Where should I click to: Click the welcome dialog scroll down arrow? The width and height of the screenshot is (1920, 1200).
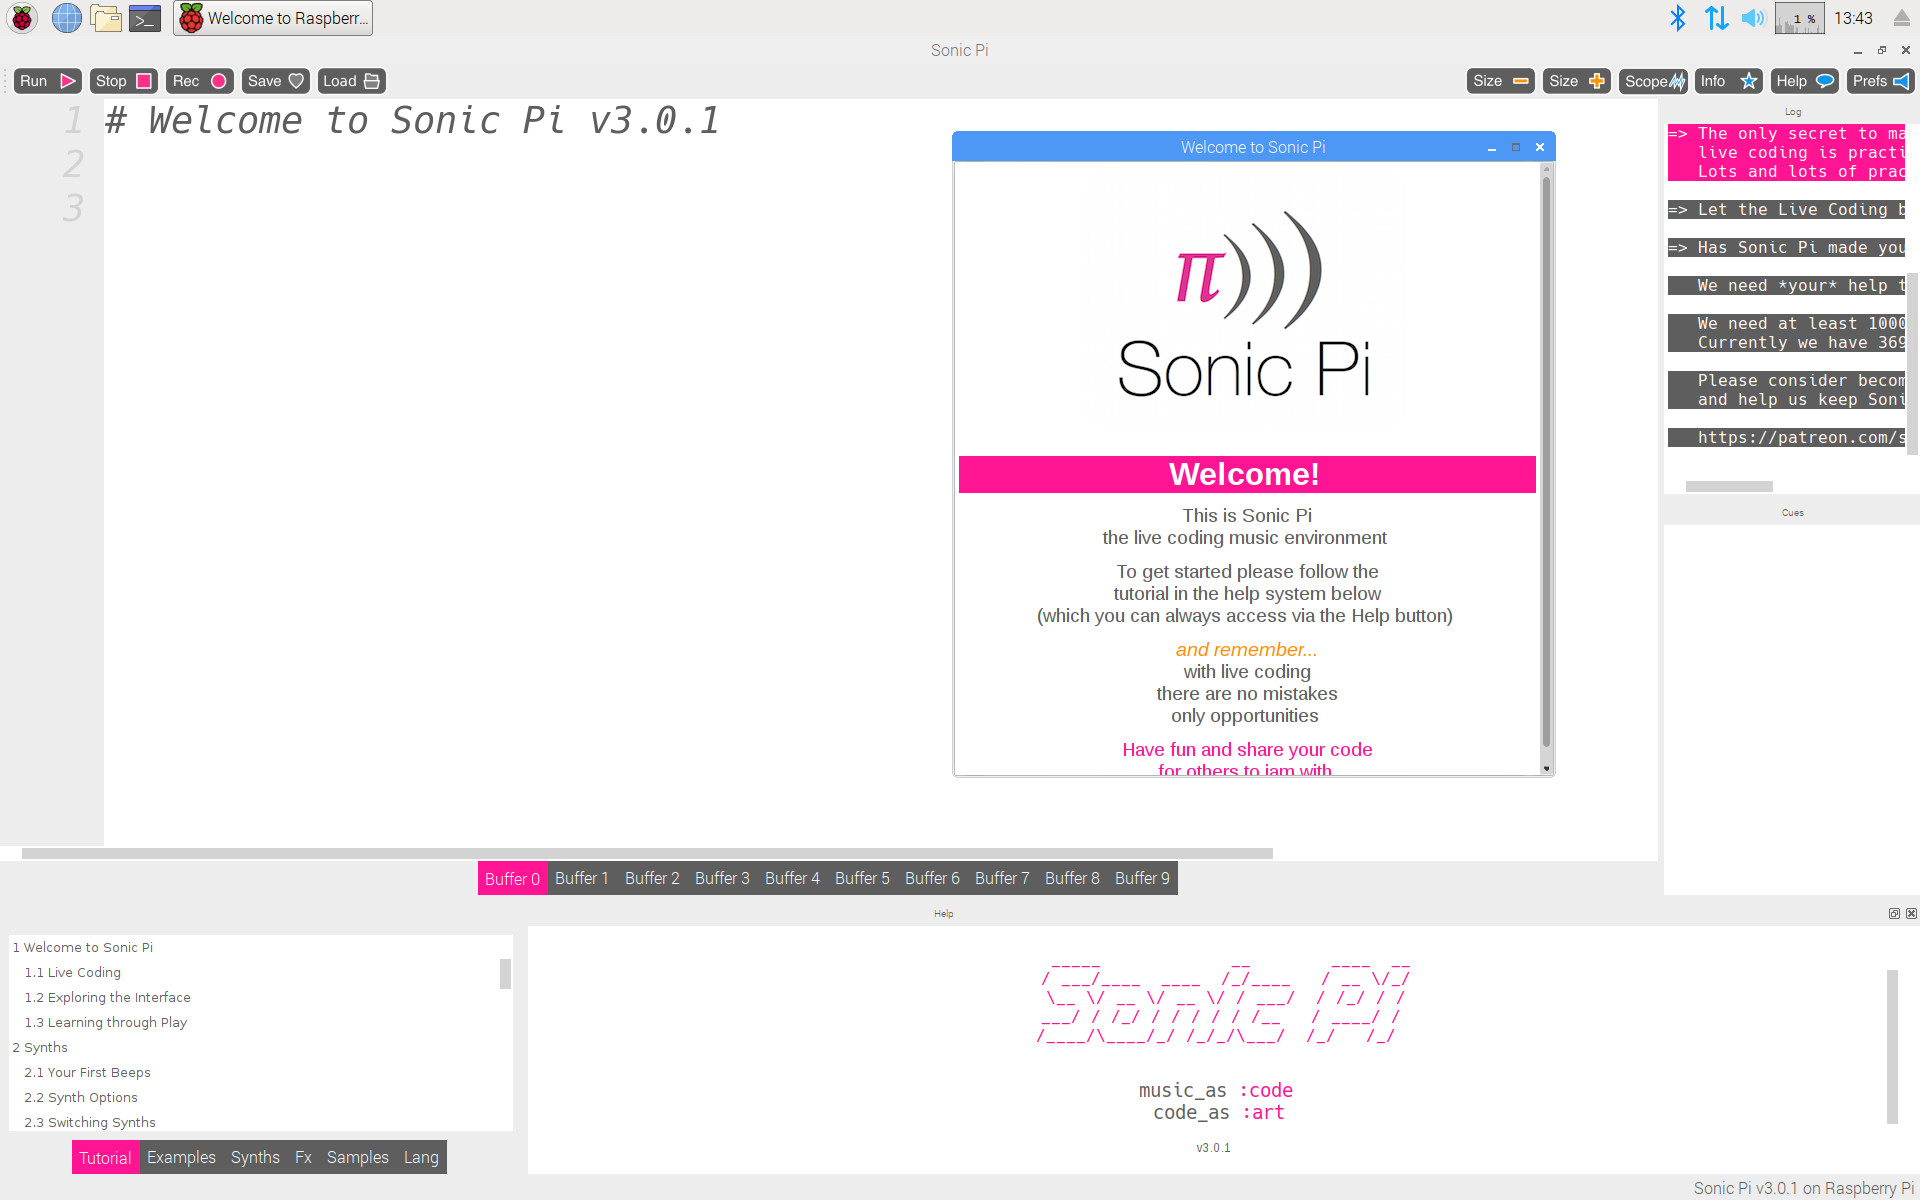pyautogui.click(x=1546, y=769)
